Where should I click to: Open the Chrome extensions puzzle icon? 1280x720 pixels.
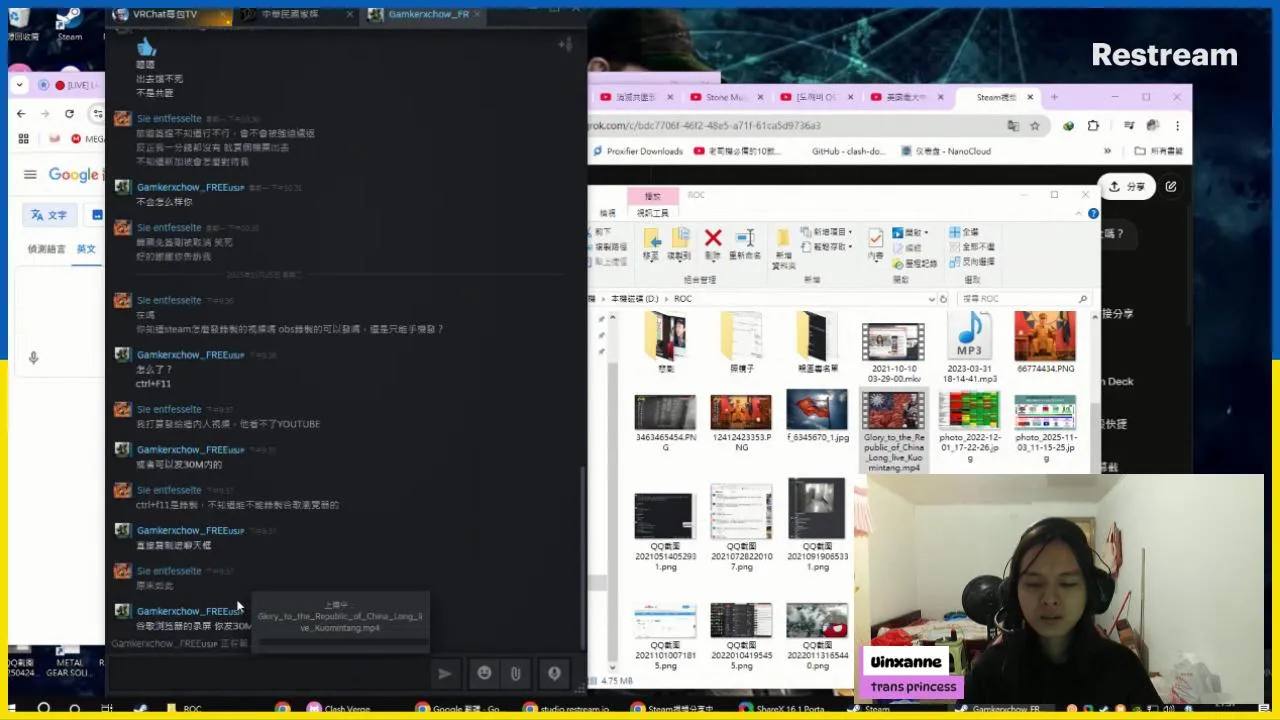coord(1093,126)
